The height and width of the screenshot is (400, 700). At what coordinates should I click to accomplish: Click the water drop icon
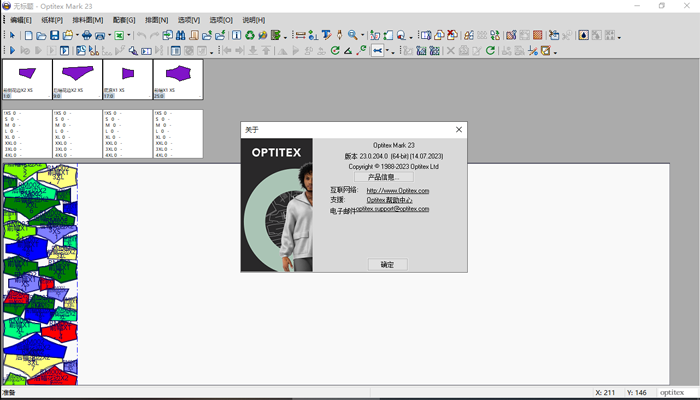[x=583, y=35]
